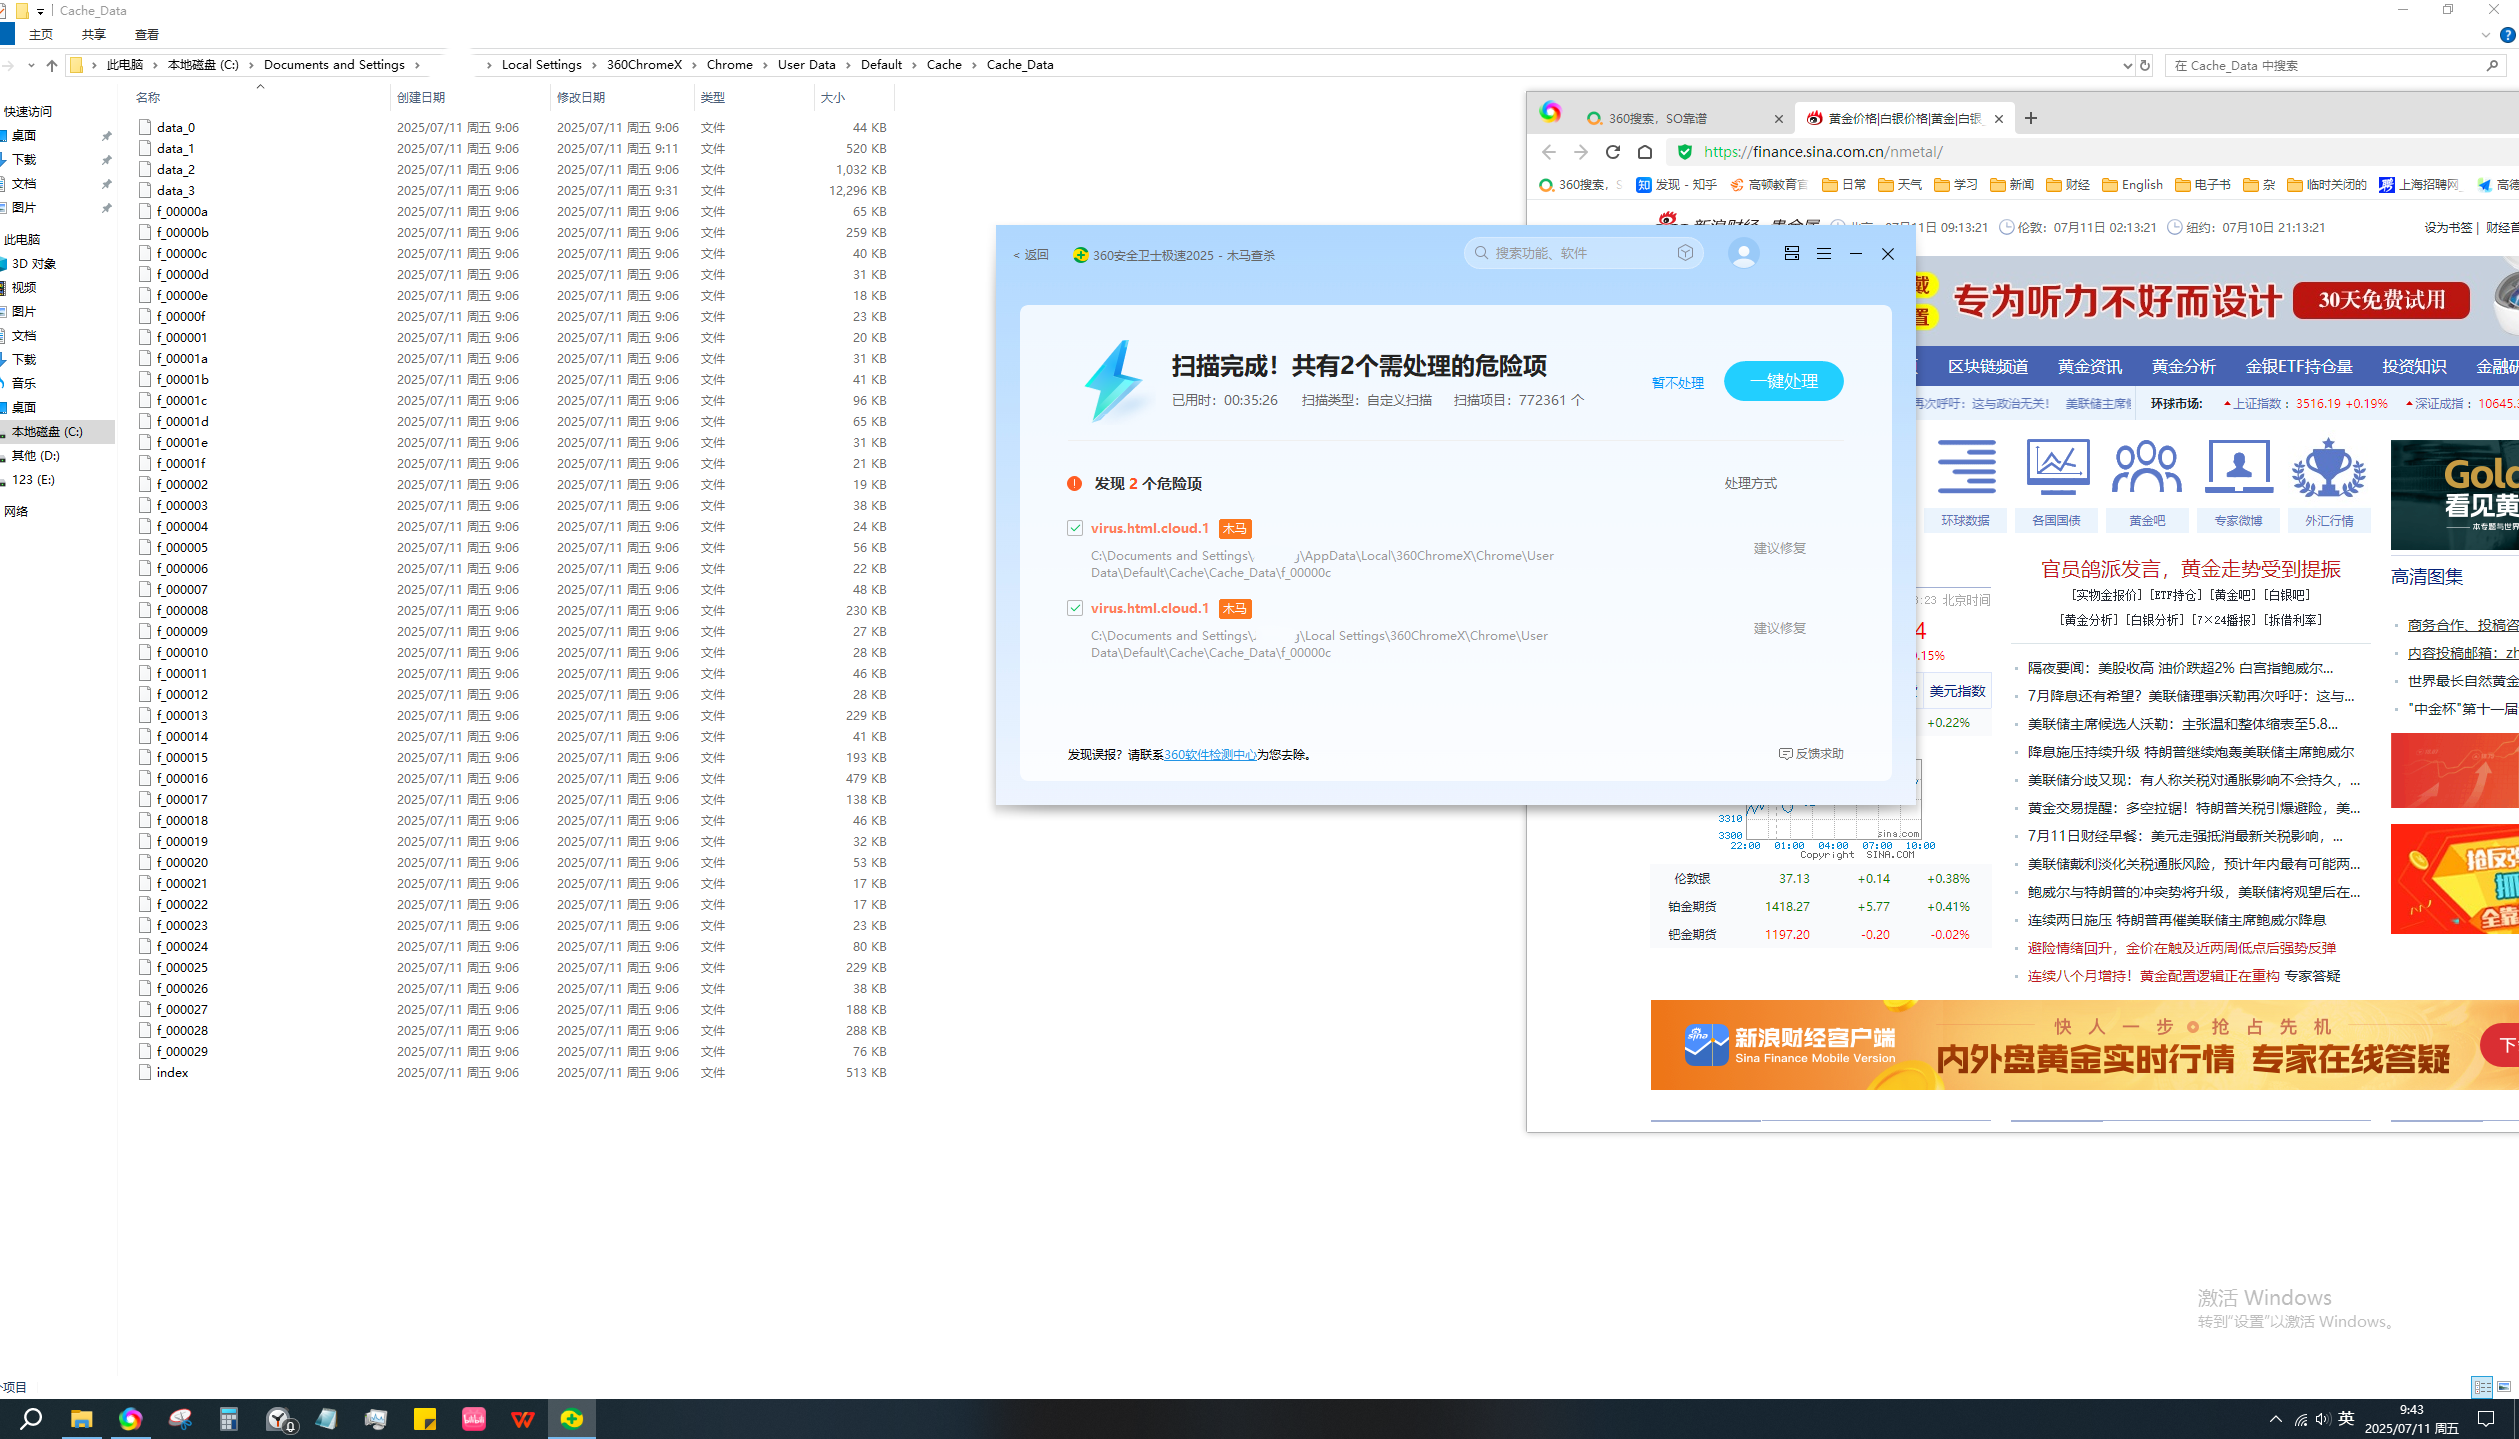2519x1439 pixels.
Task: Click the user account avatar in 360 scan window
Action: point(1744,253)
